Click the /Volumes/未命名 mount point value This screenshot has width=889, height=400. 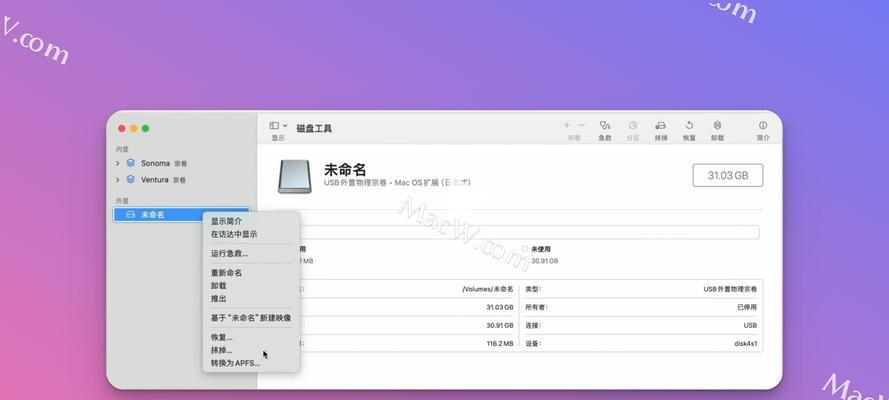click(x=488, y=289)
